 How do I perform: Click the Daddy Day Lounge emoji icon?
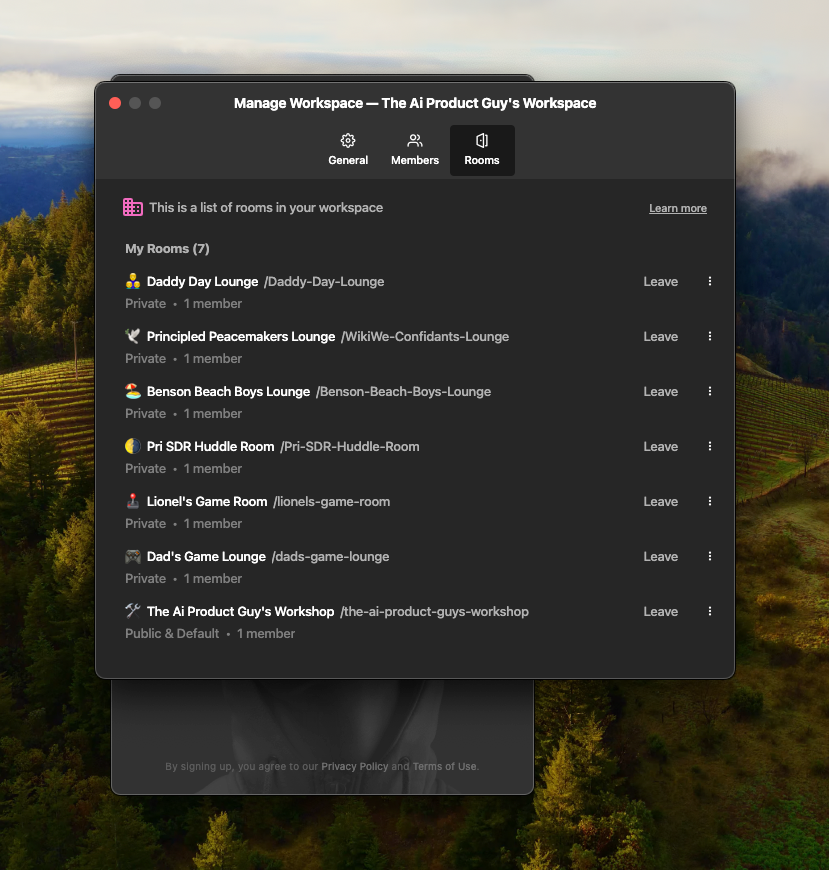pos(133,281)
